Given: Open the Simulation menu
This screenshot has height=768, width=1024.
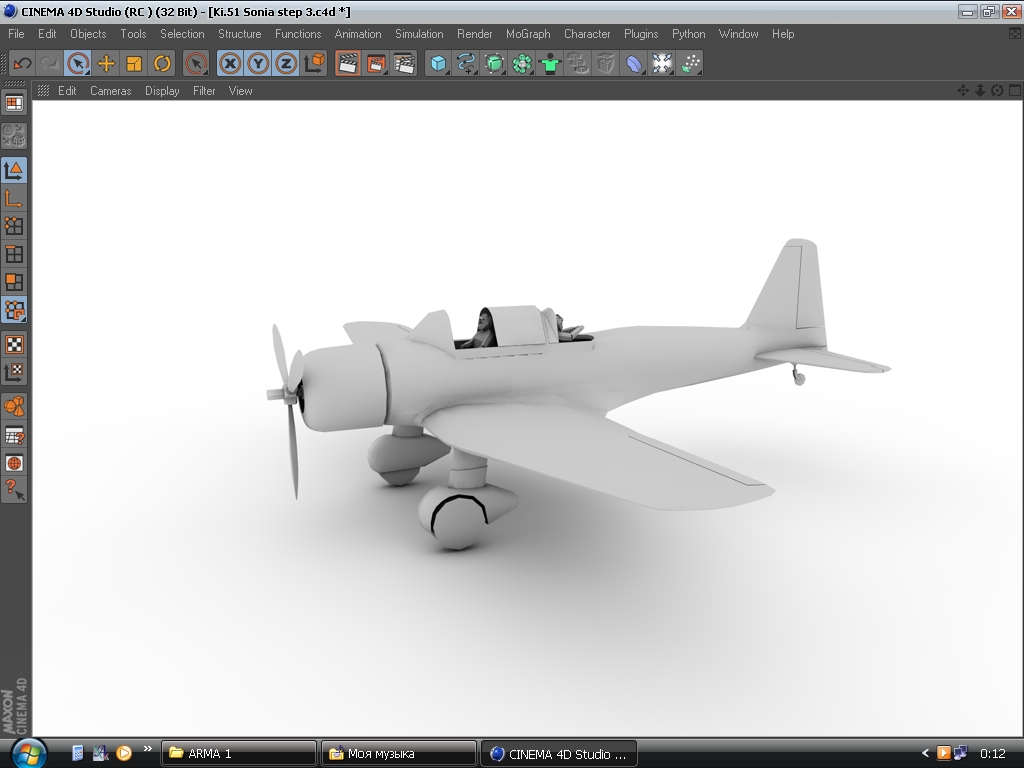Looking at the screenshot, I should [x=419, y=34].
